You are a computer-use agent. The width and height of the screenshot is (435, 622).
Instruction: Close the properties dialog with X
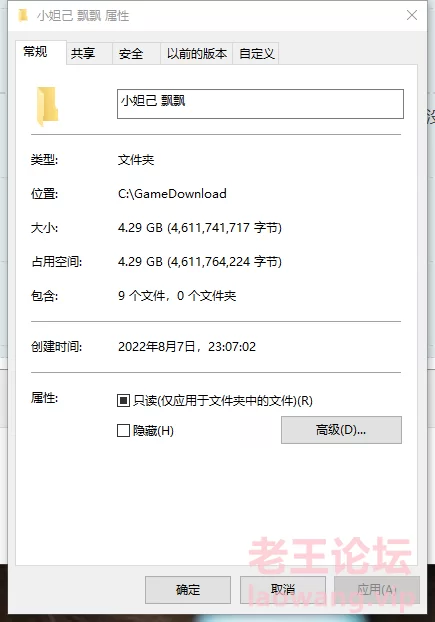(412, 15)
